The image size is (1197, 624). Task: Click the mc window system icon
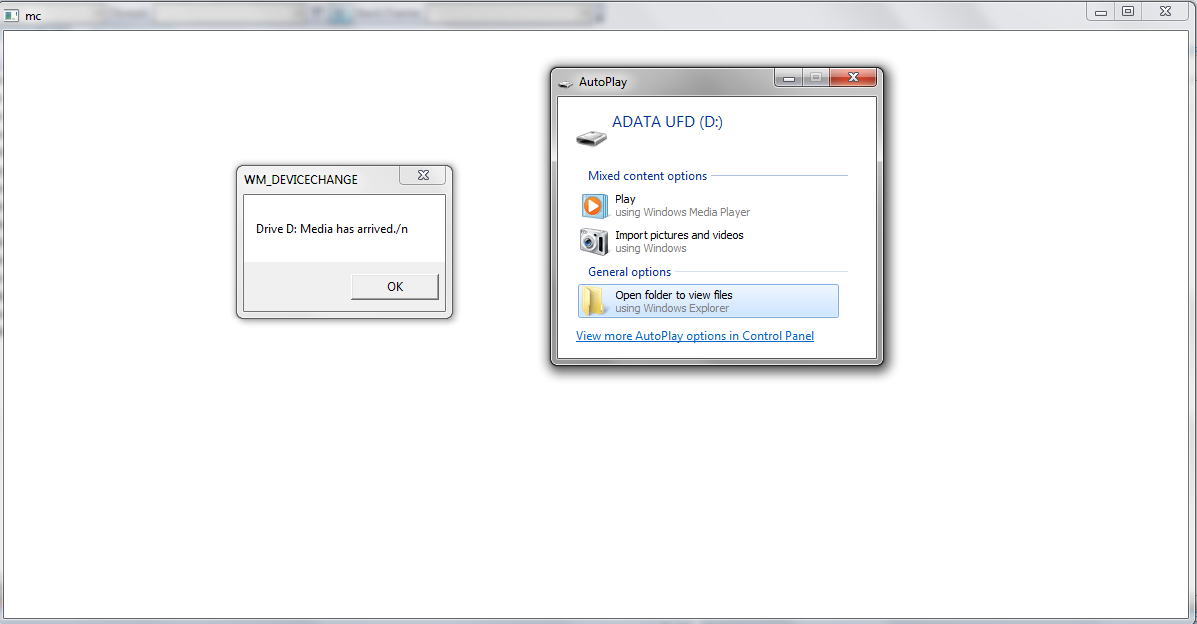[x=11, y=15]
